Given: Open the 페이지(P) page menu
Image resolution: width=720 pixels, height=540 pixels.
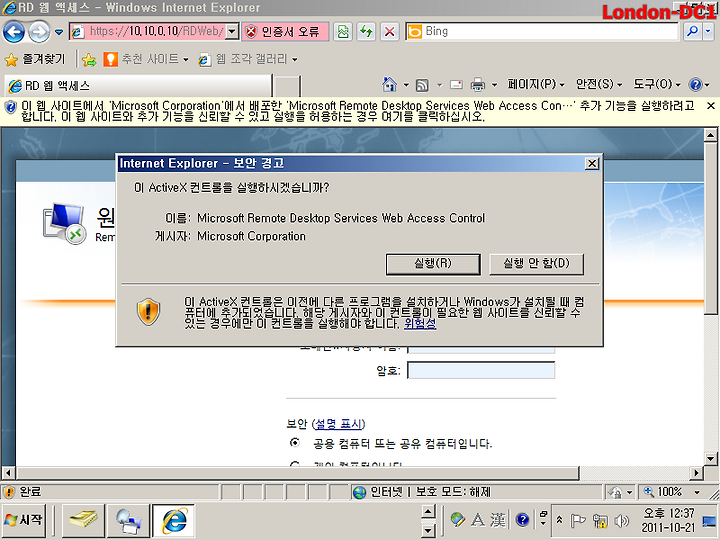Looking at the screenshot, I should [x=536, y=84].
